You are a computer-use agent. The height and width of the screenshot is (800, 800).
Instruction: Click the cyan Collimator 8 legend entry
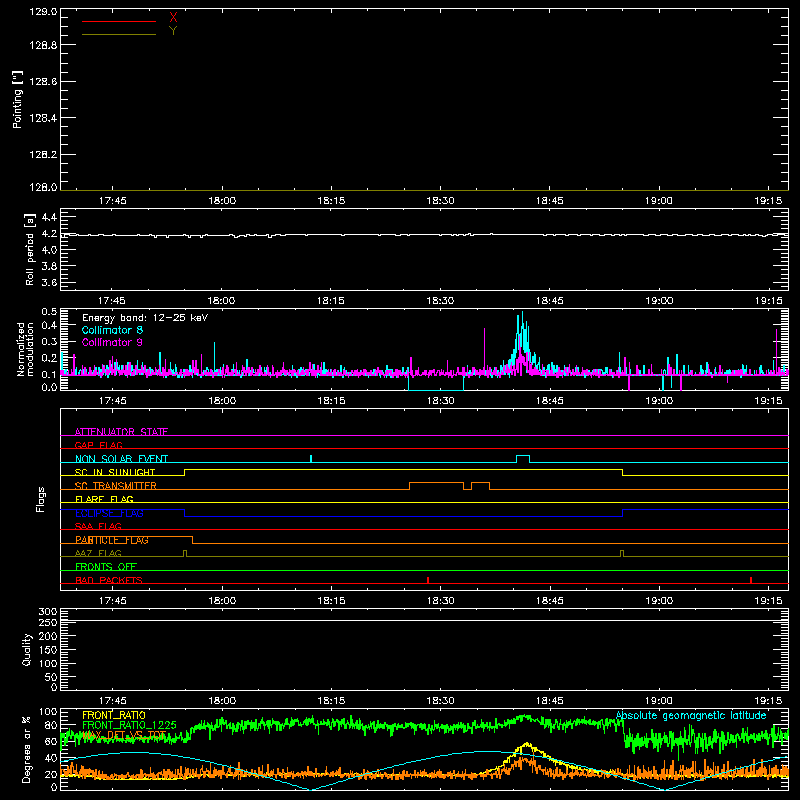pyautogui.click(x=112, y=330)
